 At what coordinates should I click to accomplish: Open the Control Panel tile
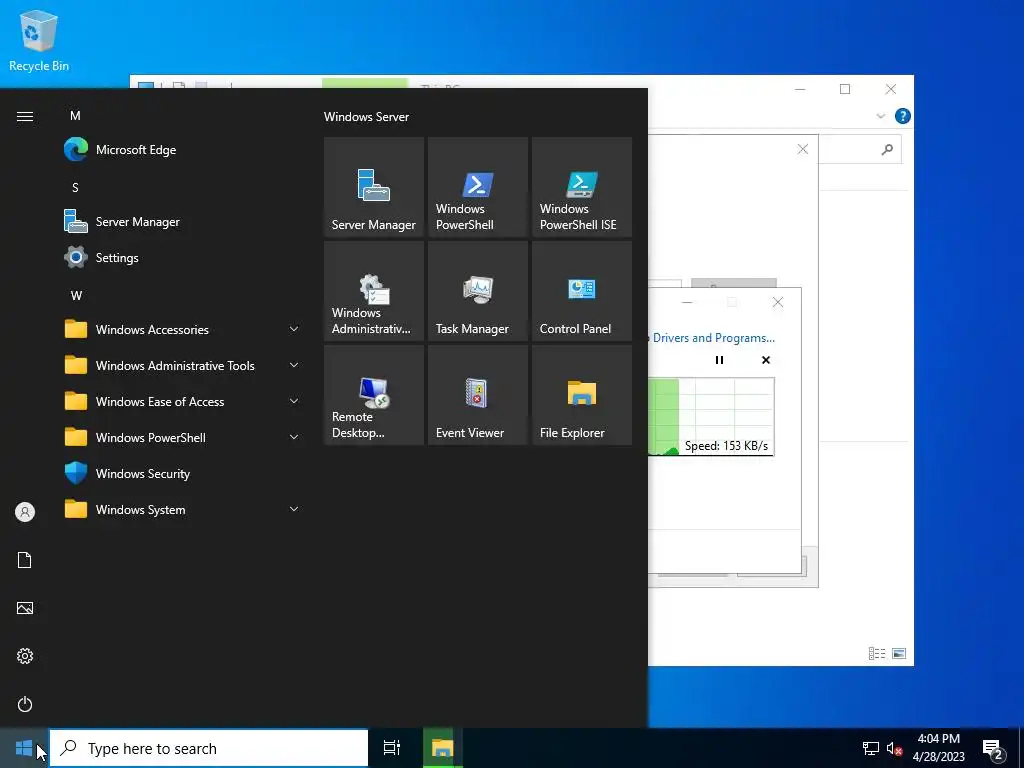point(582,291)
